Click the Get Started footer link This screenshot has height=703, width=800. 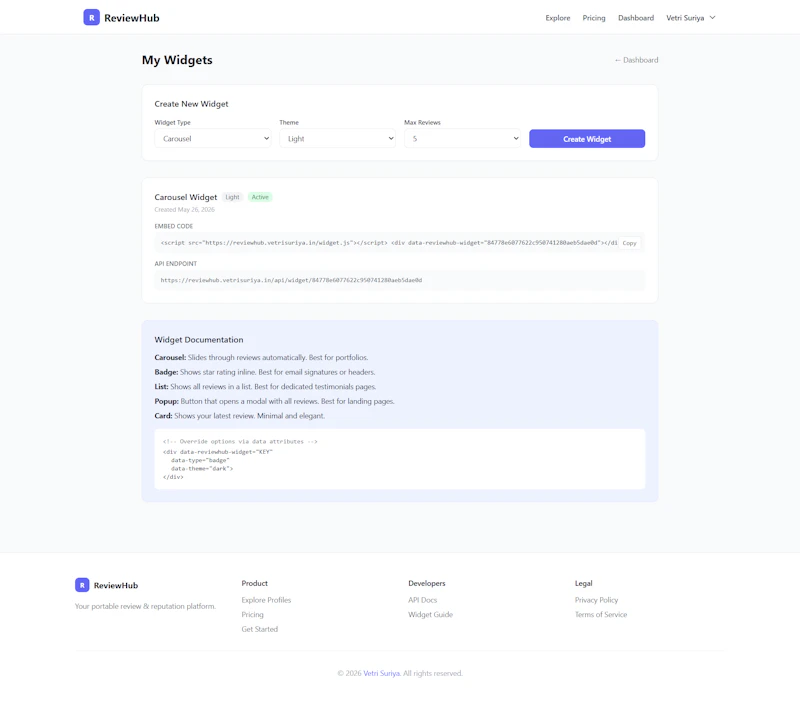[260, 629]
